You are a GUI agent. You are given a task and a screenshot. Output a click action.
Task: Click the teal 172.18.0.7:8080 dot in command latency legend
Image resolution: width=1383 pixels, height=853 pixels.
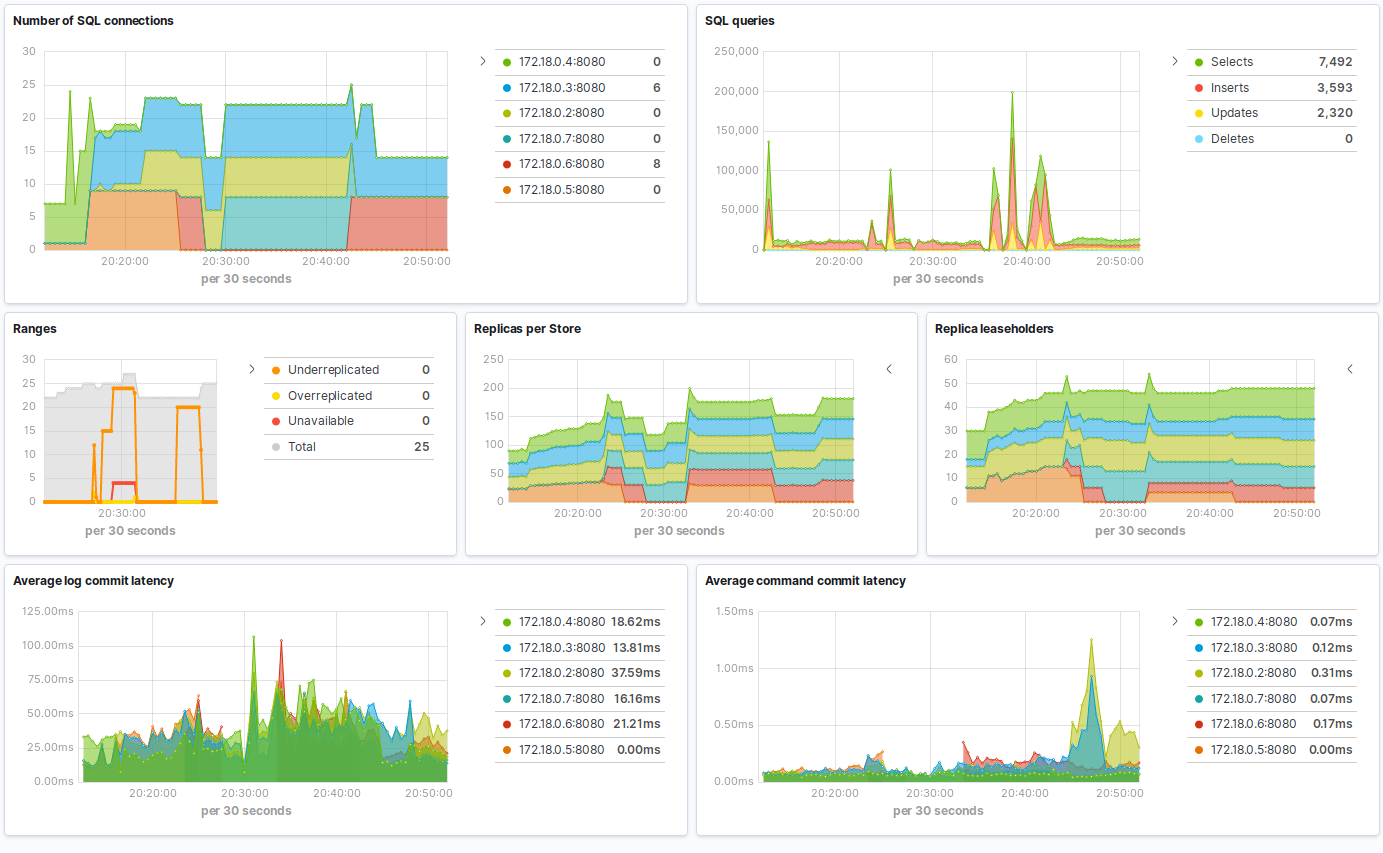pyautogui.click(x=1199, y=698)
